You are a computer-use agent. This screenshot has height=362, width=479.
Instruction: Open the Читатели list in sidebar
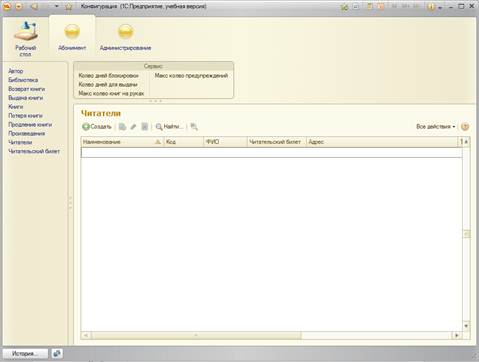click(x=20, y=142)
